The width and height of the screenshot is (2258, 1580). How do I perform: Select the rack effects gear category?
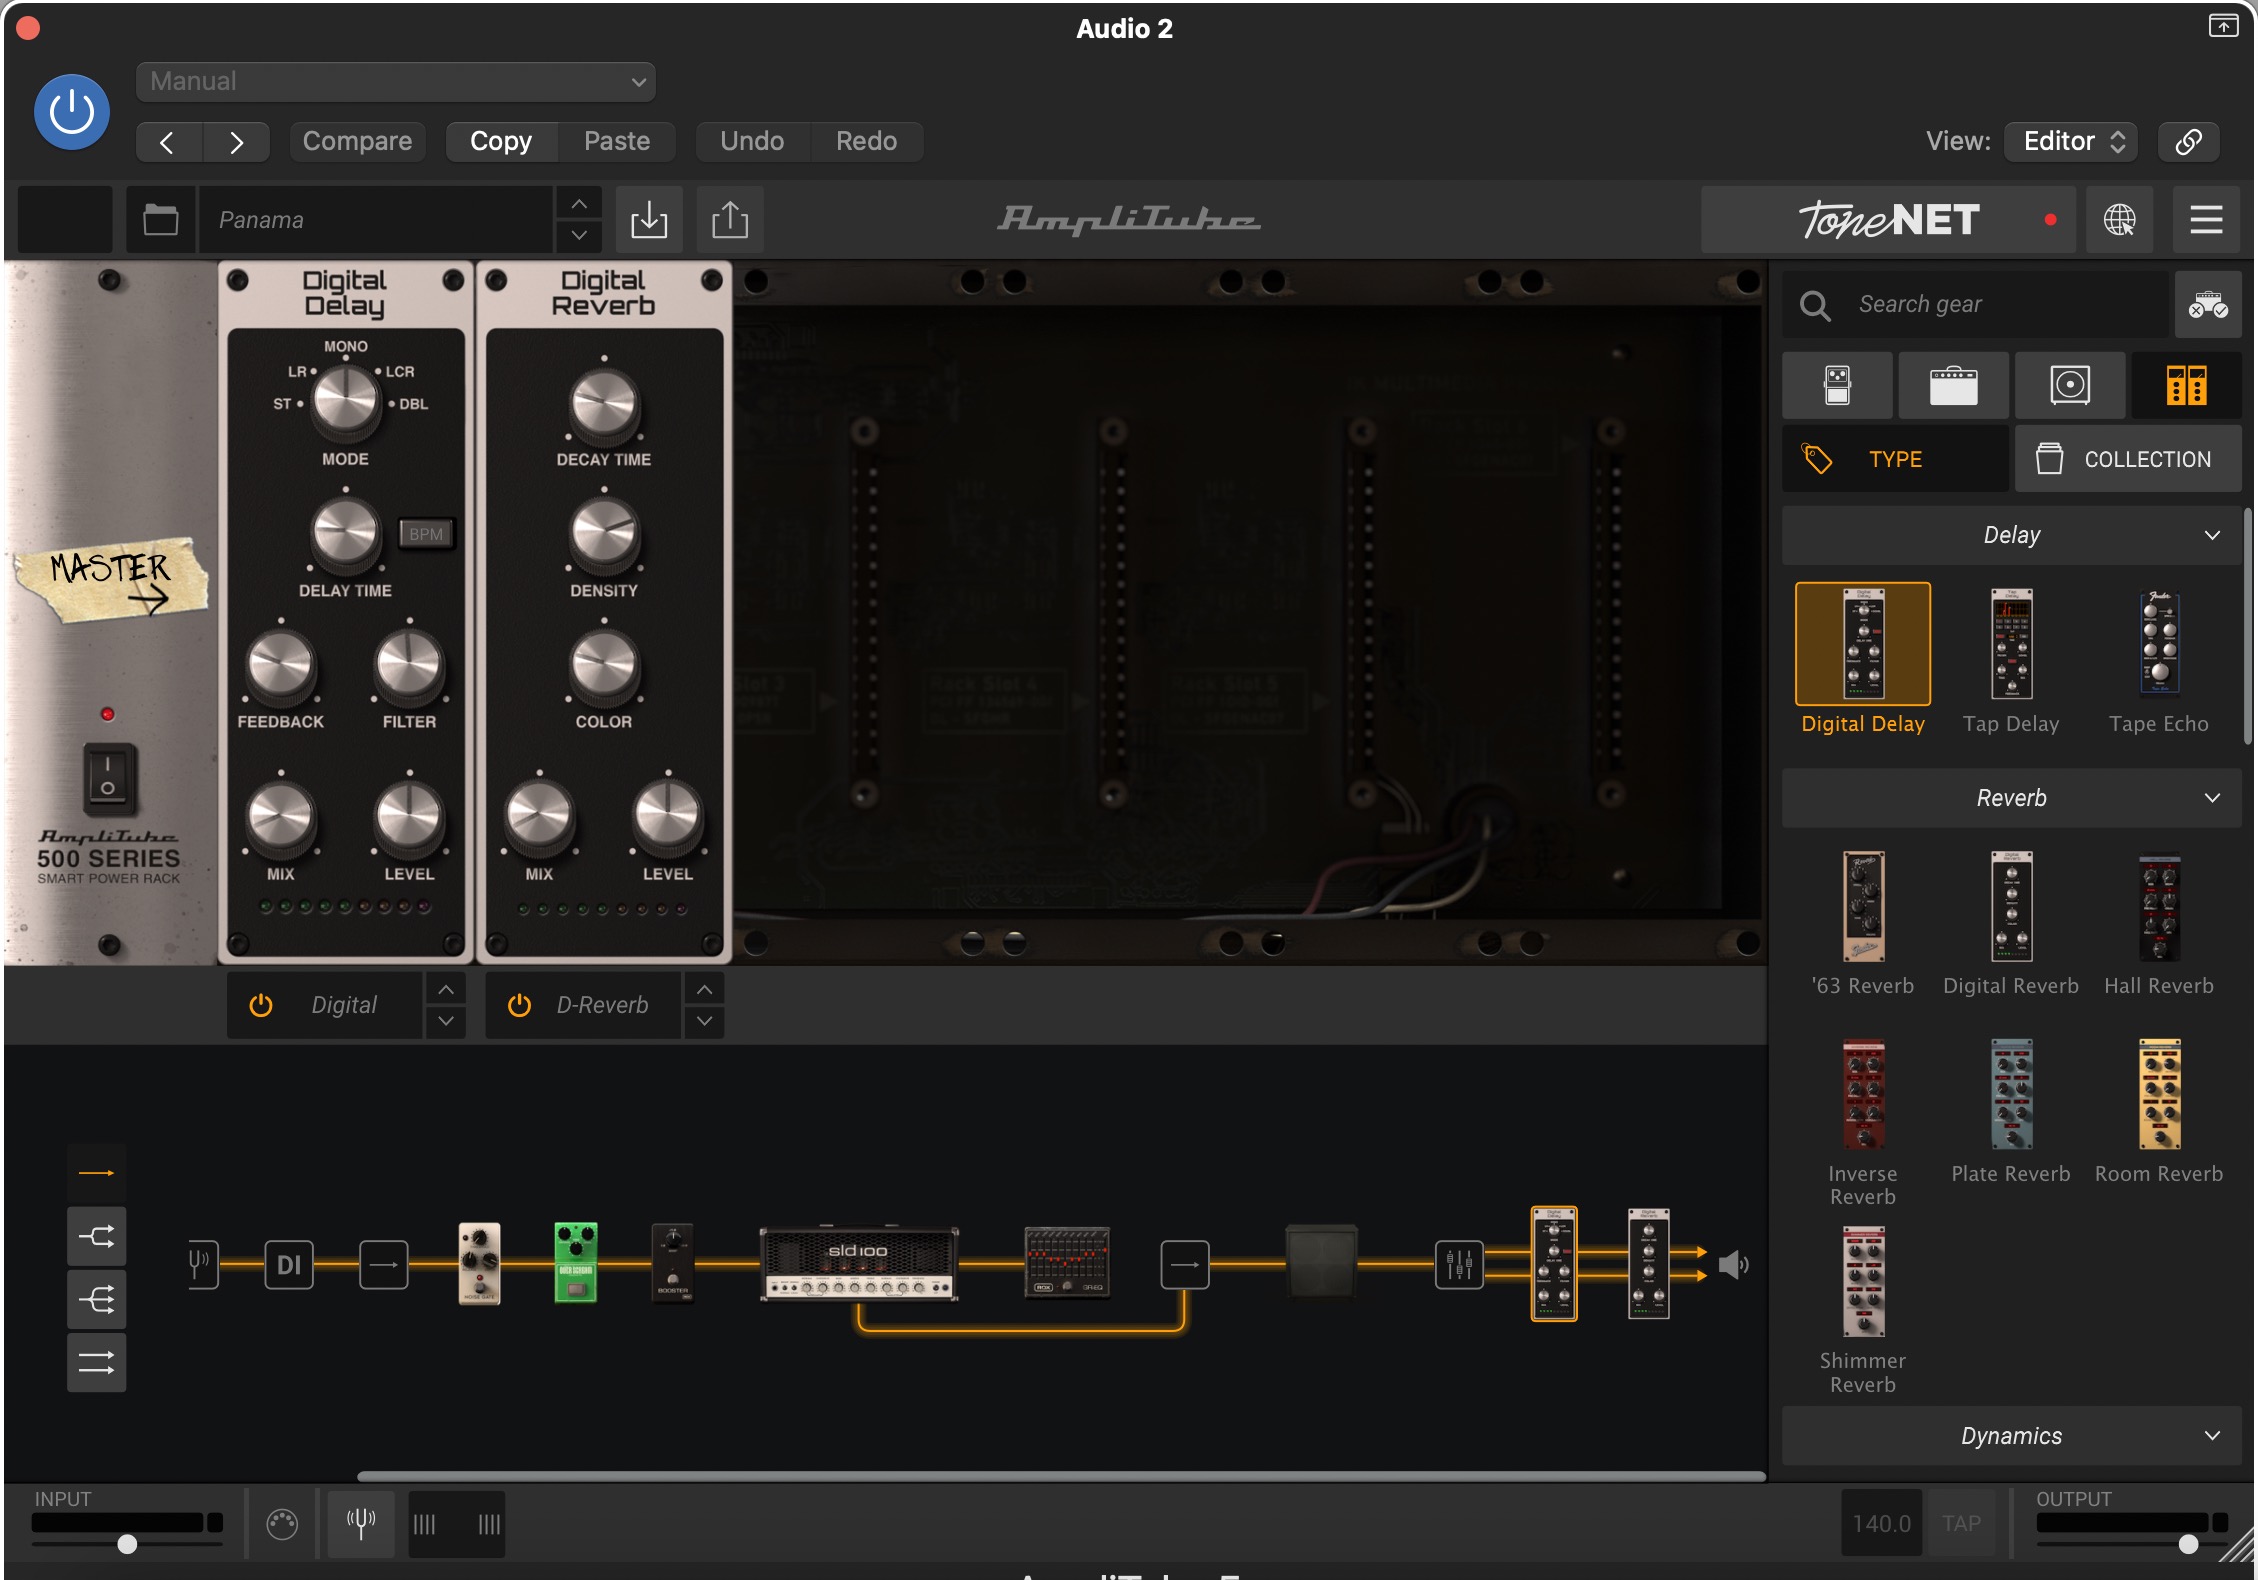point(2186,385)
